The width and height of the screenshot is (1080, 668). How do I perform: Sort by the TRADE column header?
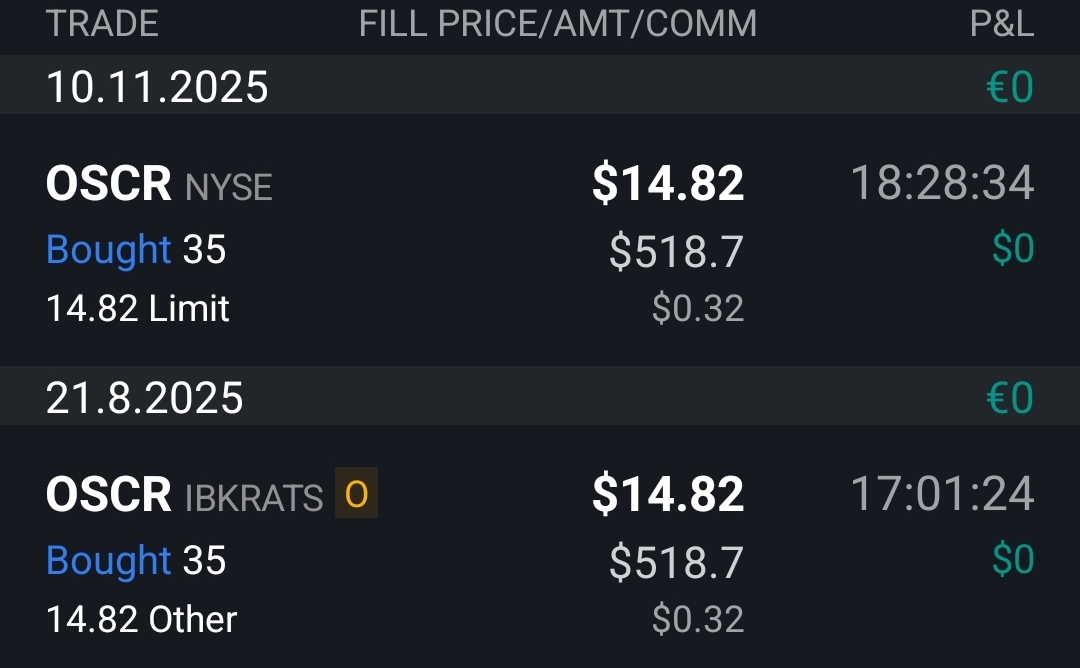(102, 24)
